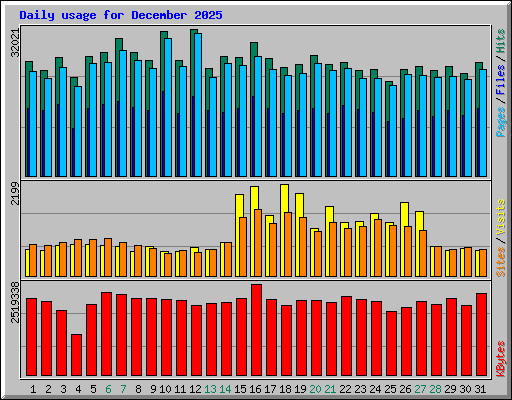Click the 32021 hits axis value
The image size is (512, 400).
[15, 43]
